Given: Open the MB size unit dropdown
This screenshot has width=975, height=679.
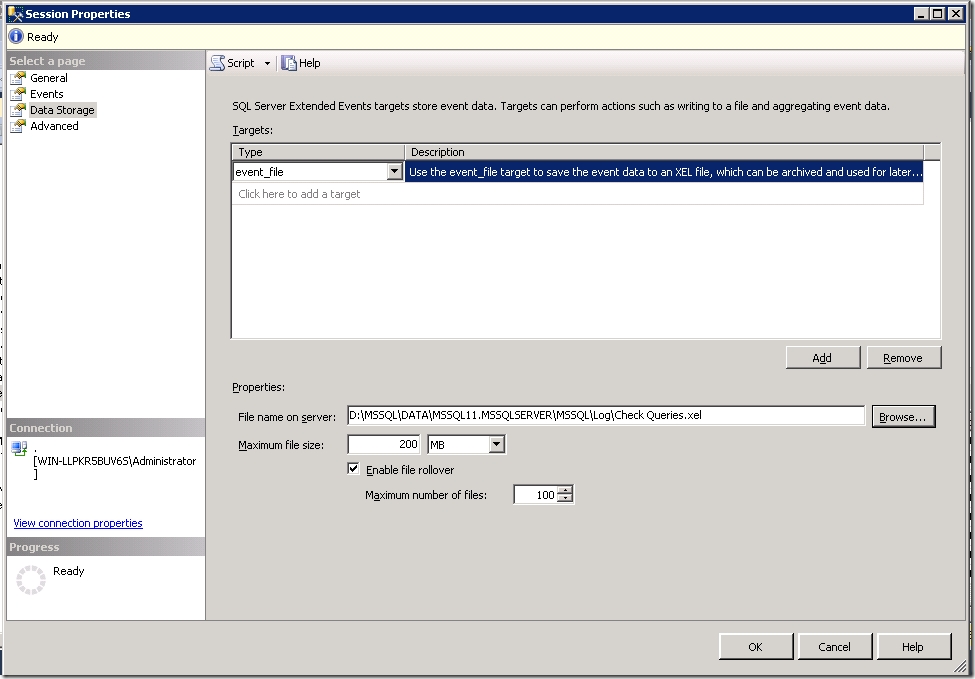Looking at the screenshot, I should (496, 444).
